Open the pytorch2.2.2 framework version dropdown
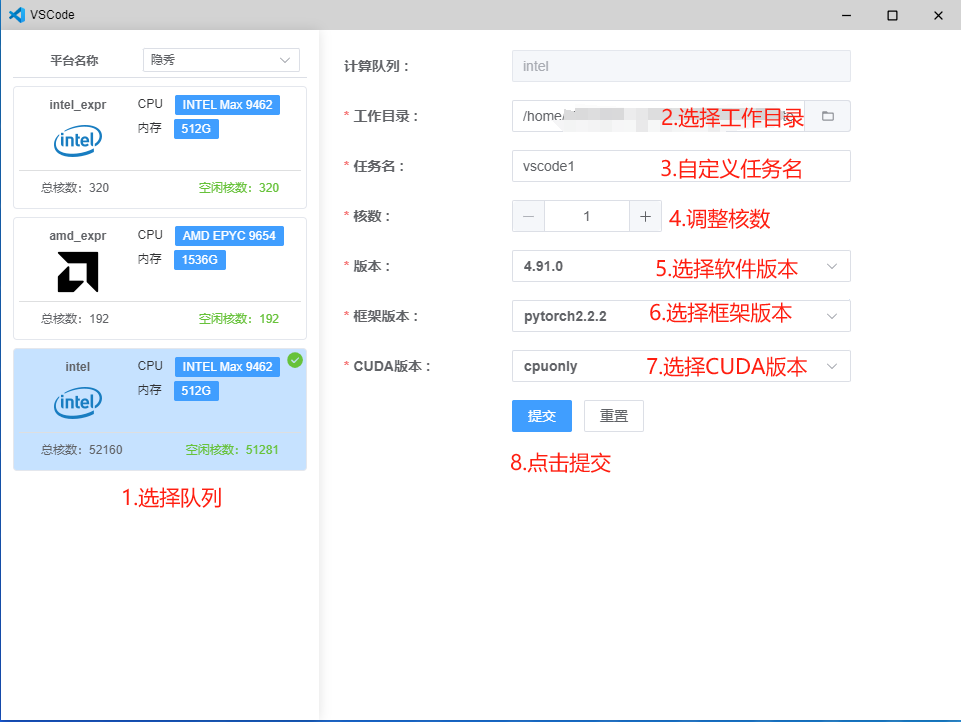This screenshot has width=961, height=722. tap(681, 316)
